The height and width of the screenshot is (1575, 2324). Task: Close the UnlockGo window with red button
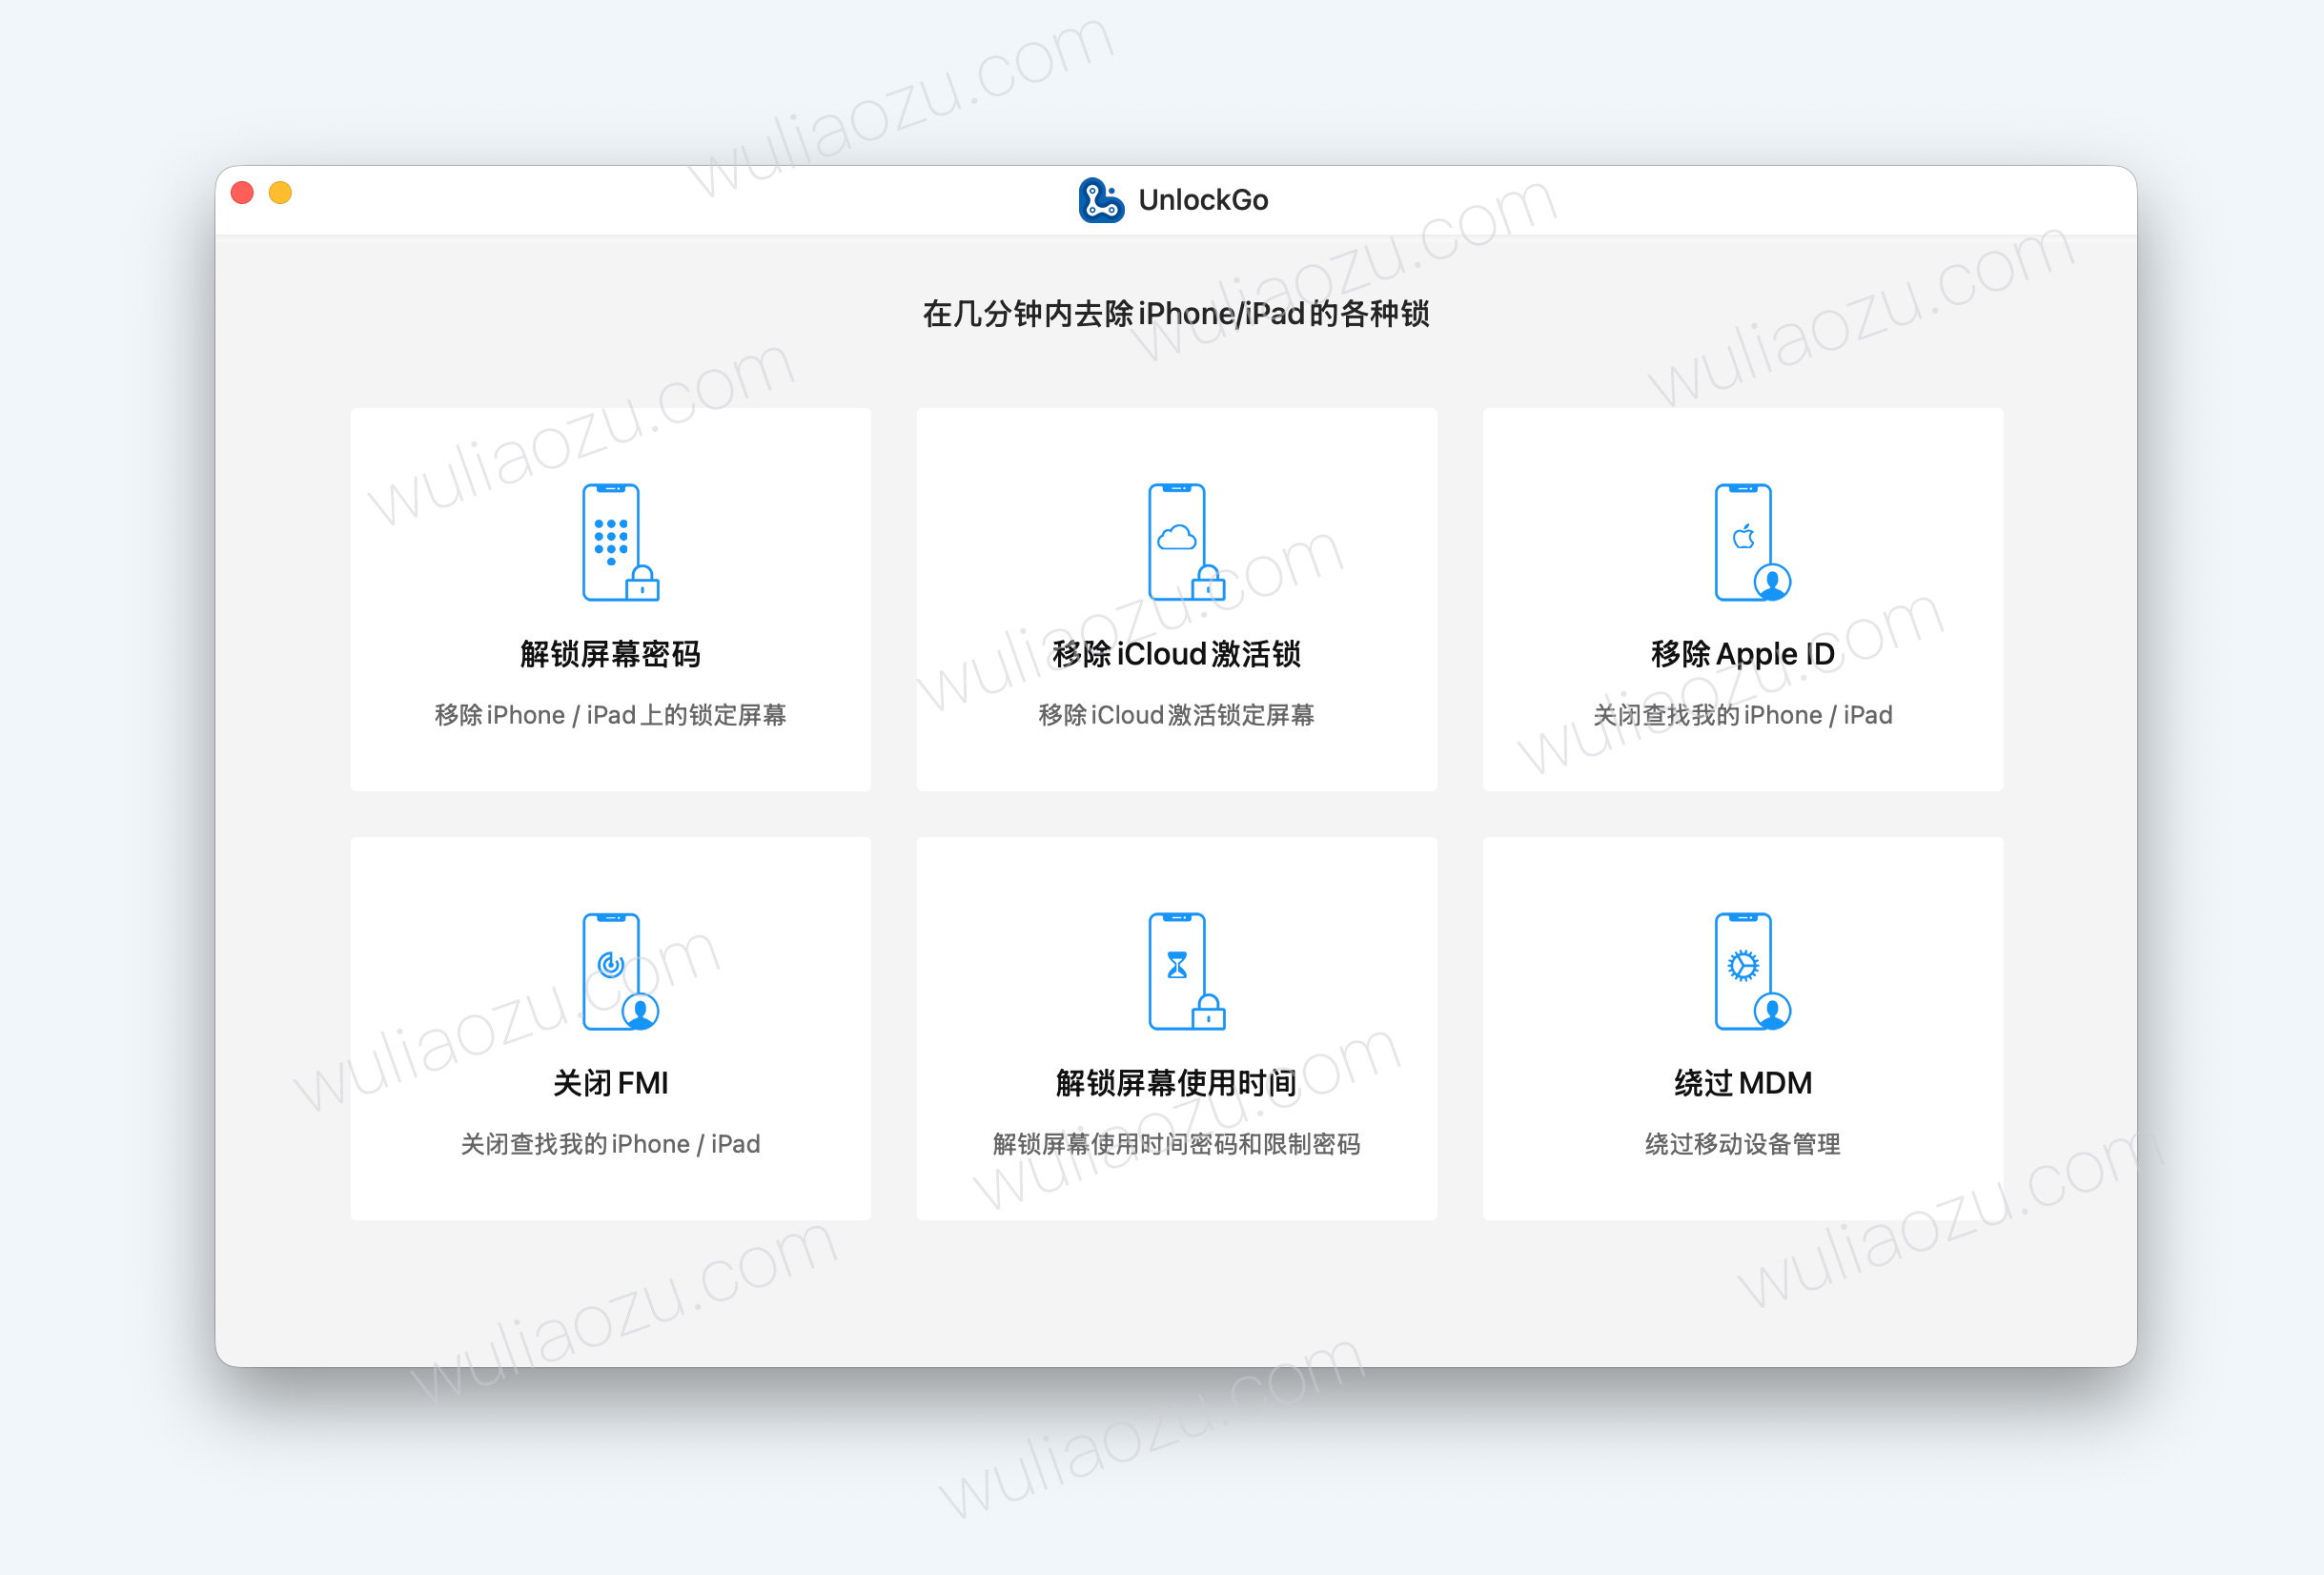click(x=242, y=192)
